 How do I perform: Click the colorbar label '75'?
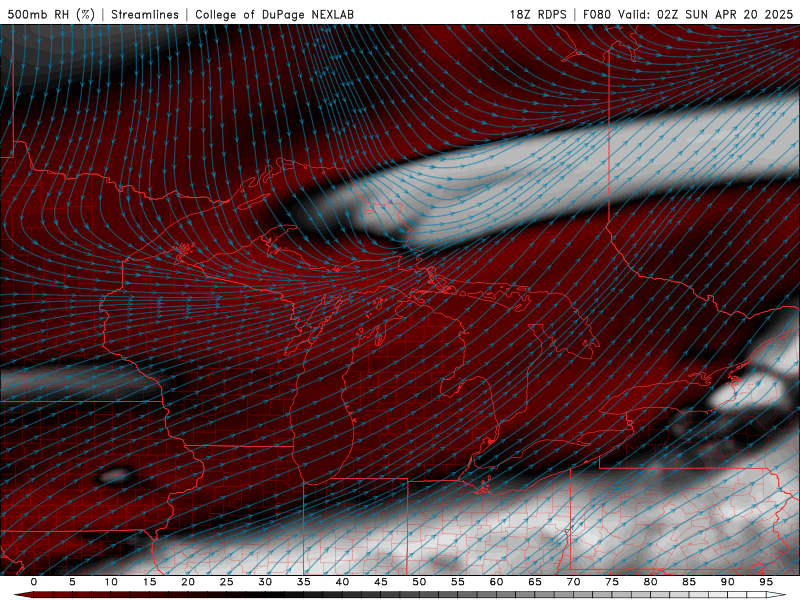point(612,582)
